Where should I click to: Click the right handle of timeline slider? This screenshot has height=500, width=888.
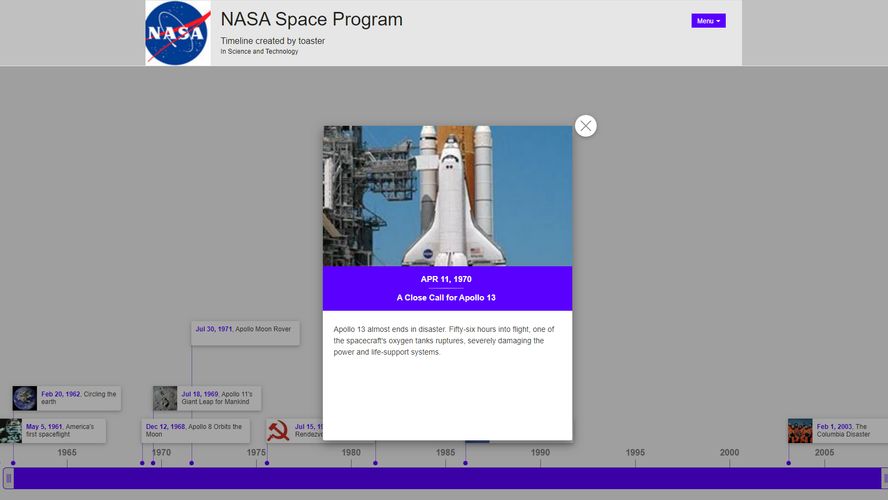(883, 479)
